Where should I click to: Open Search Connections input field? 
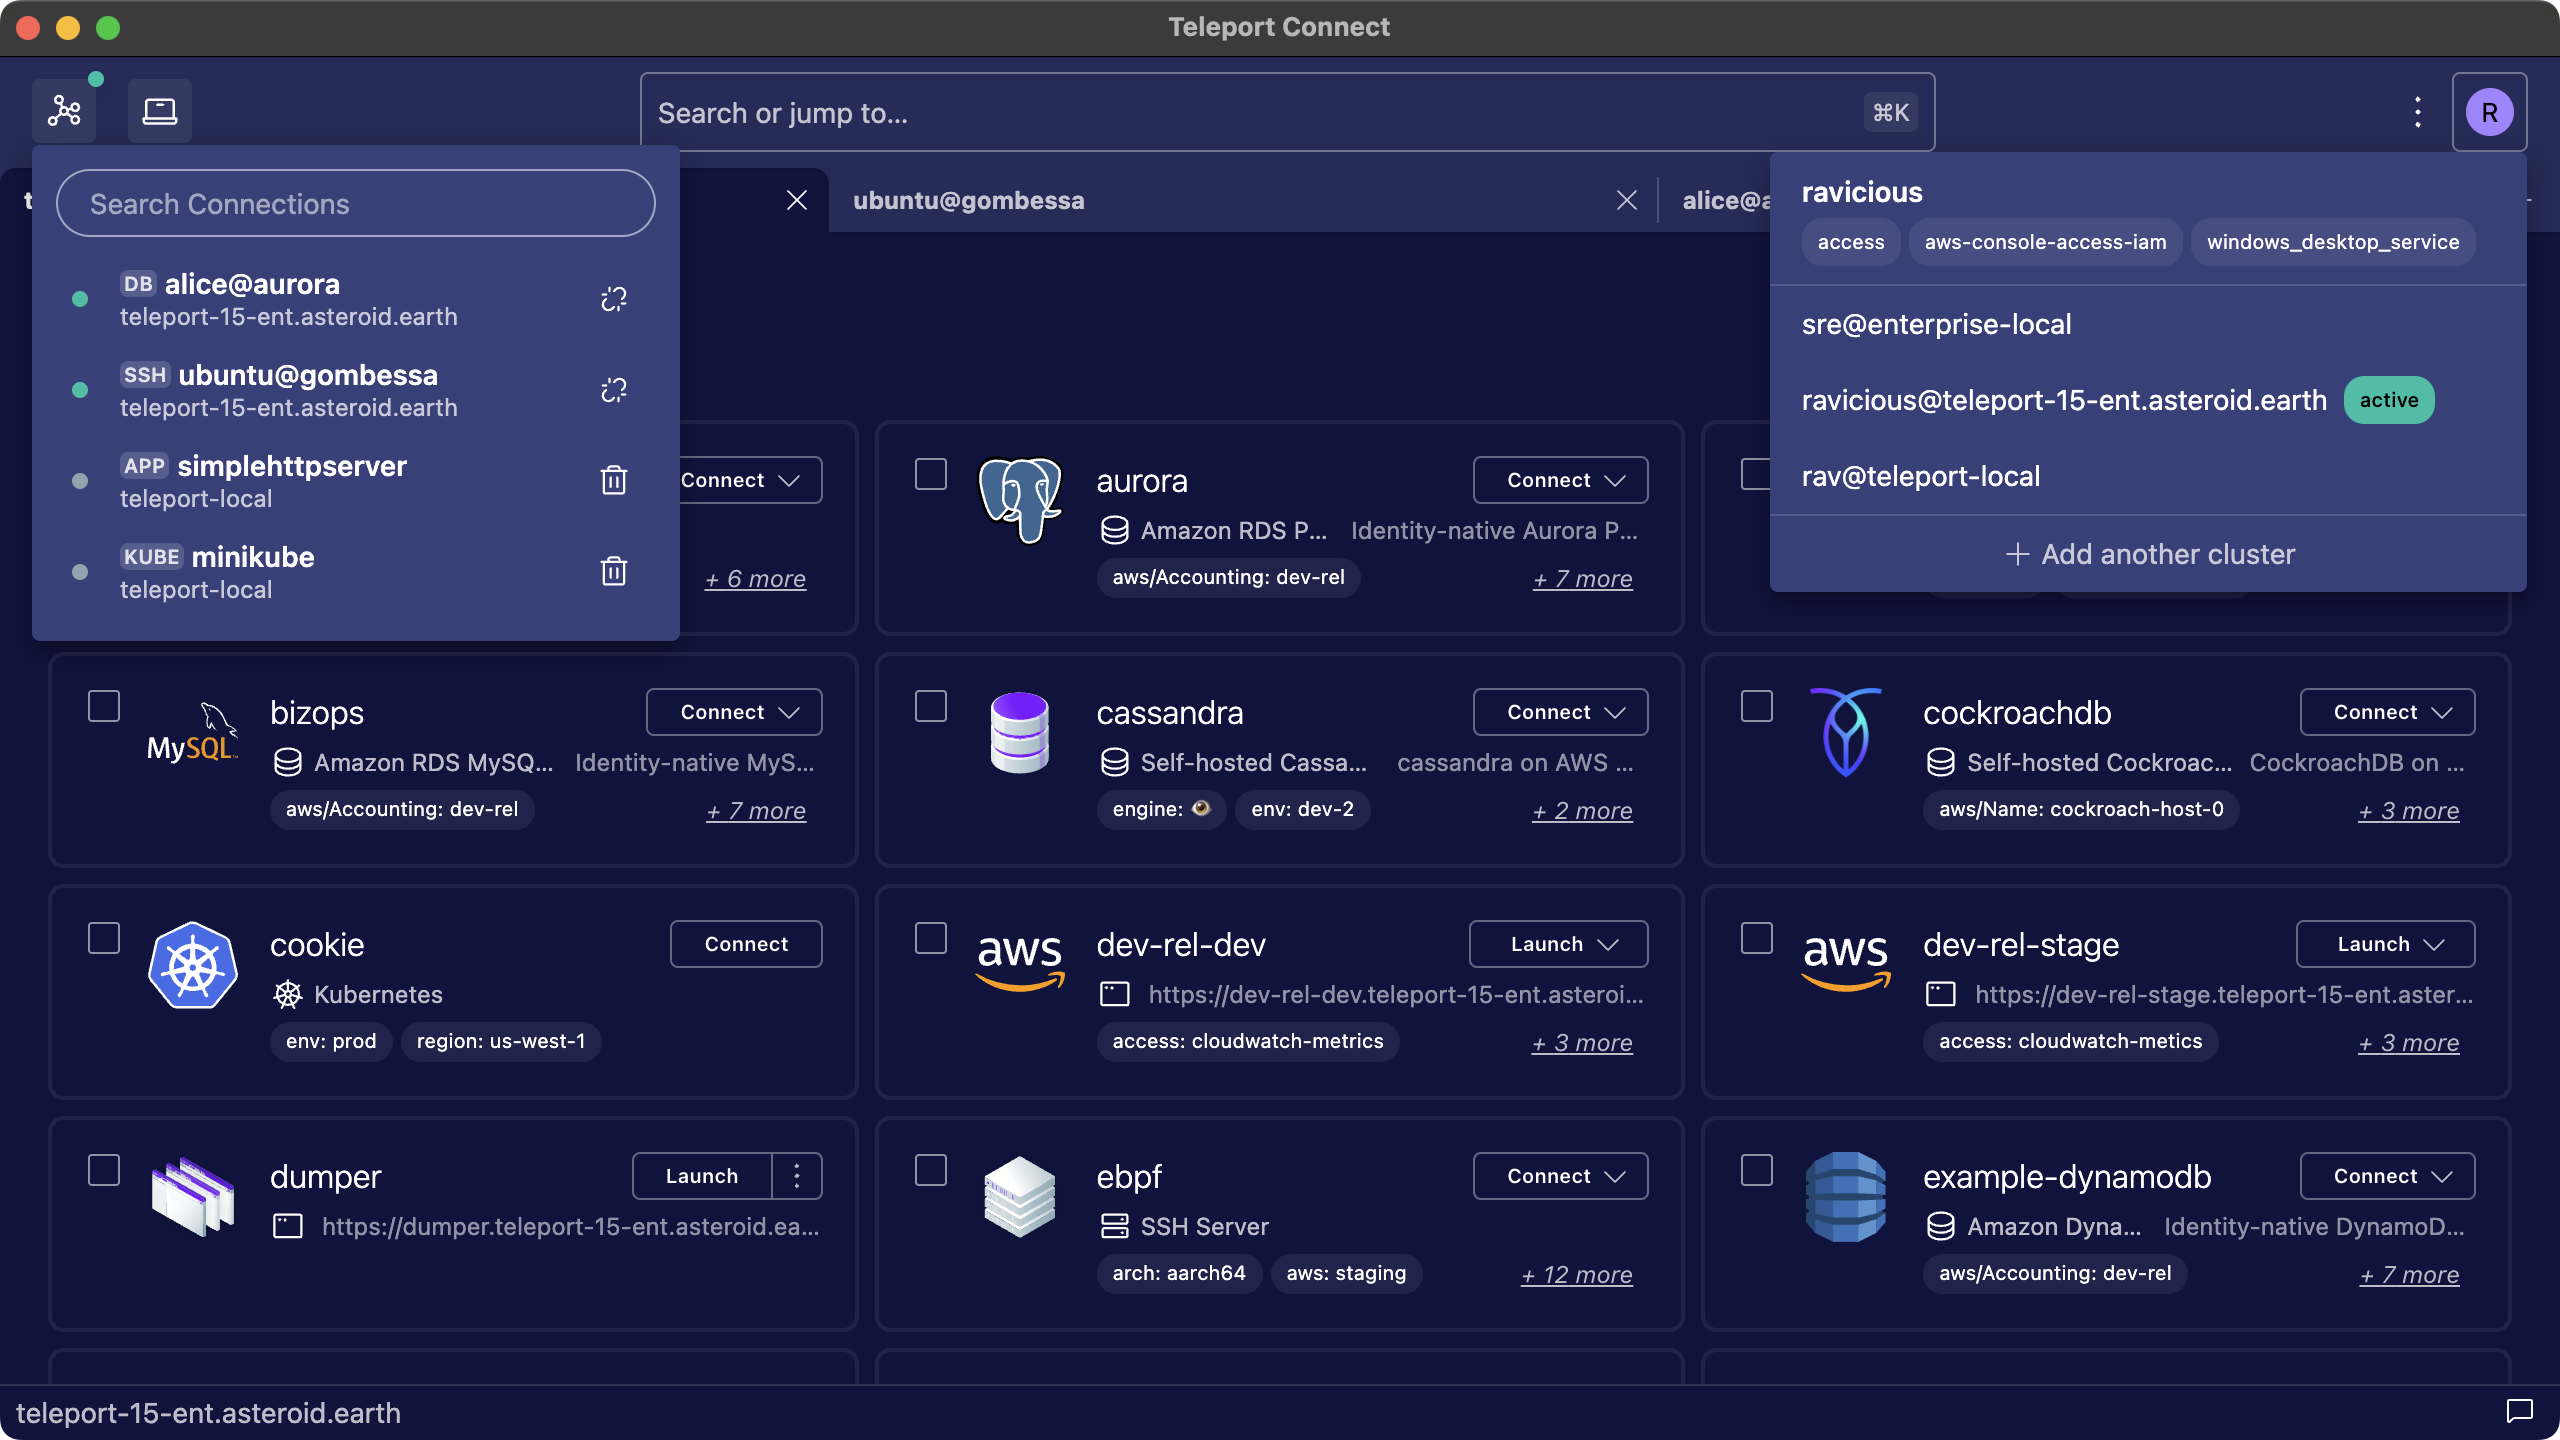(x=353, y=202)
